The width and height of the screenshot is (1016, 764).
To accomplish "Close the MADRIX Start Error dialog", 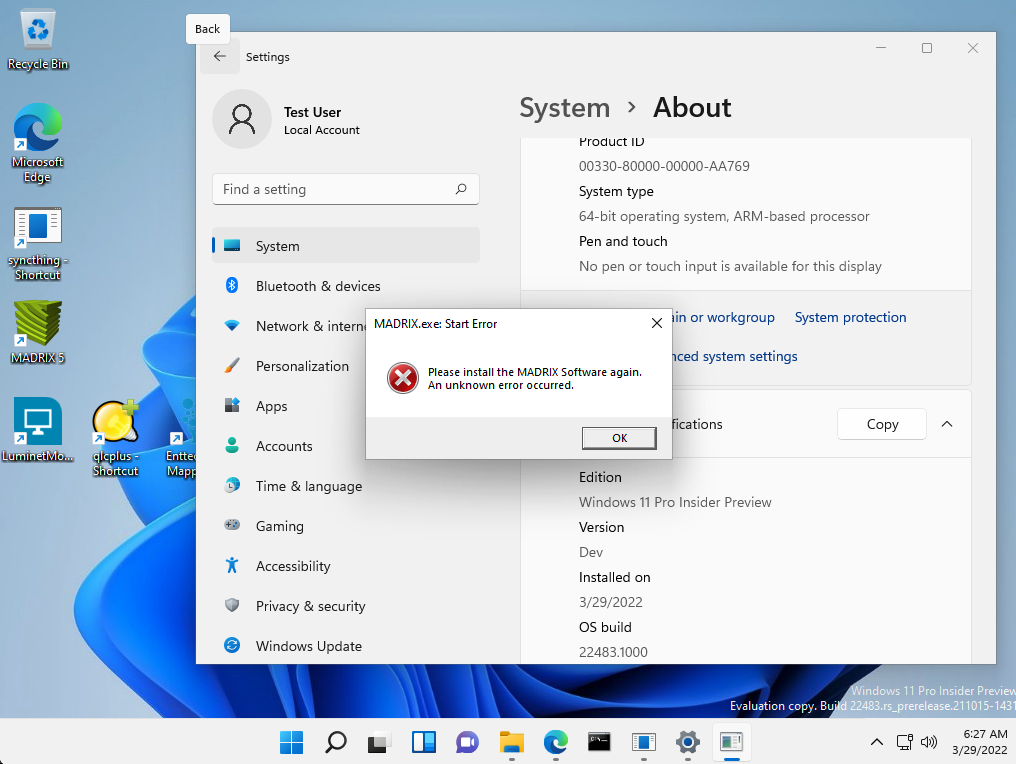I will pos(656,323).
